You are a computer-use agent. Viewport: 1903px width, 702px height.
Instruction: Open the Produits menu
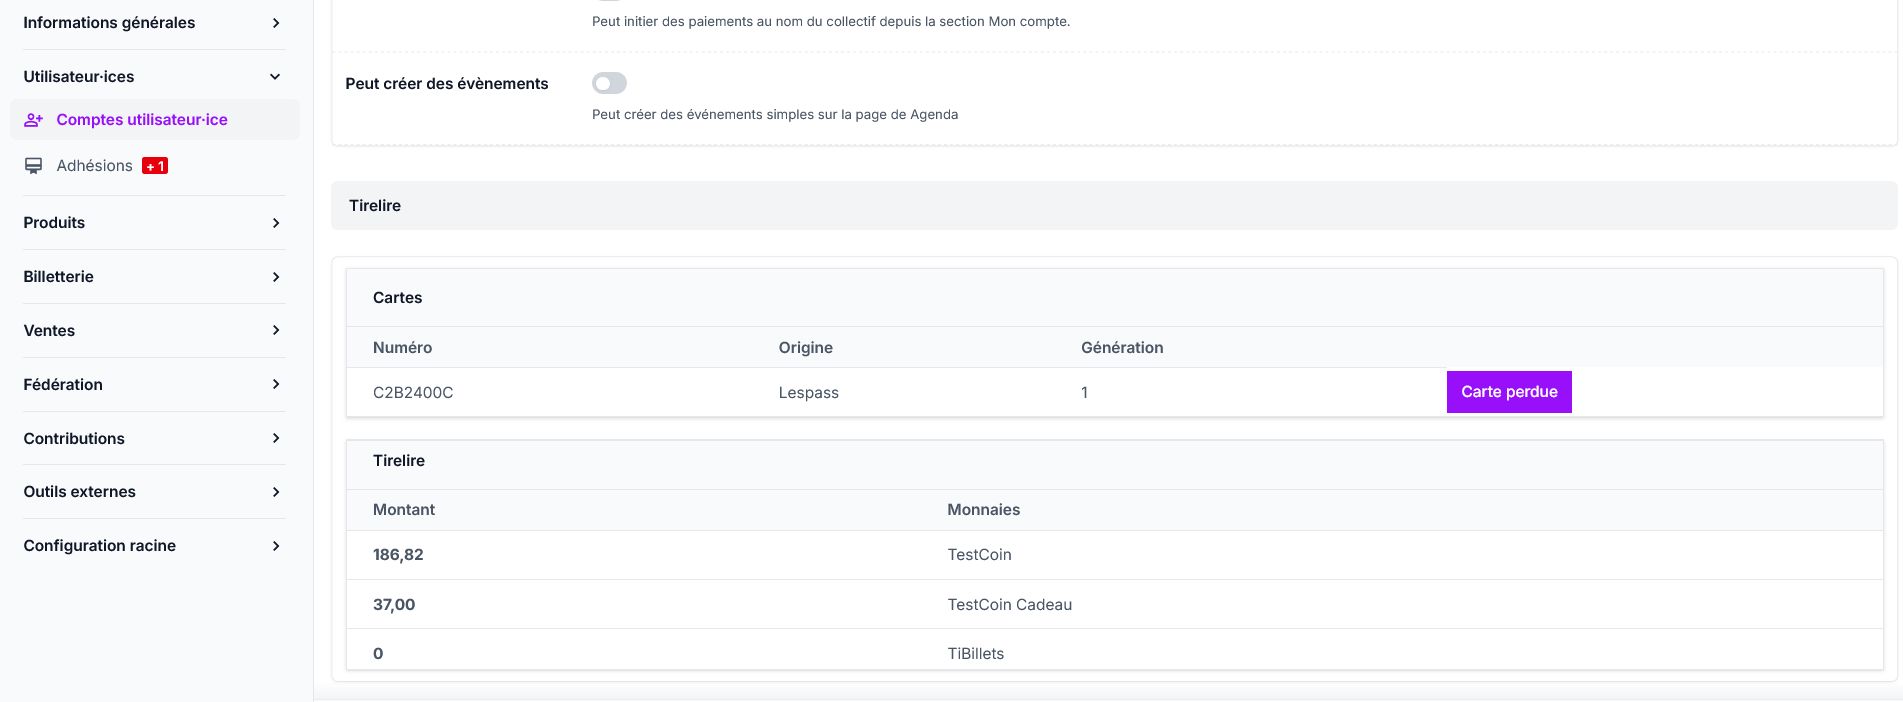(54, 223)
